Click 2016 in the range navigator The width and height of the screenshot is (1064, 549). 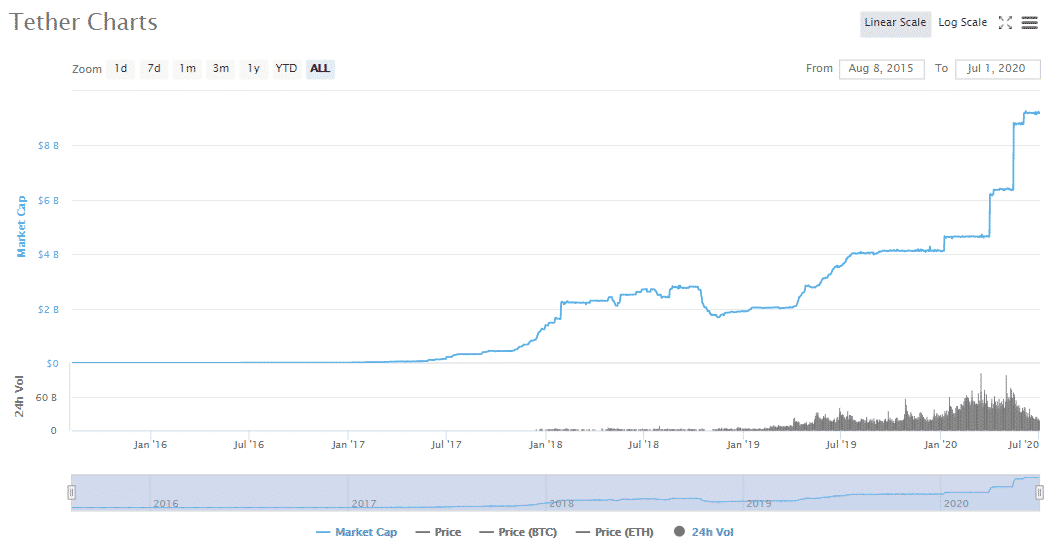coord(166,504)
